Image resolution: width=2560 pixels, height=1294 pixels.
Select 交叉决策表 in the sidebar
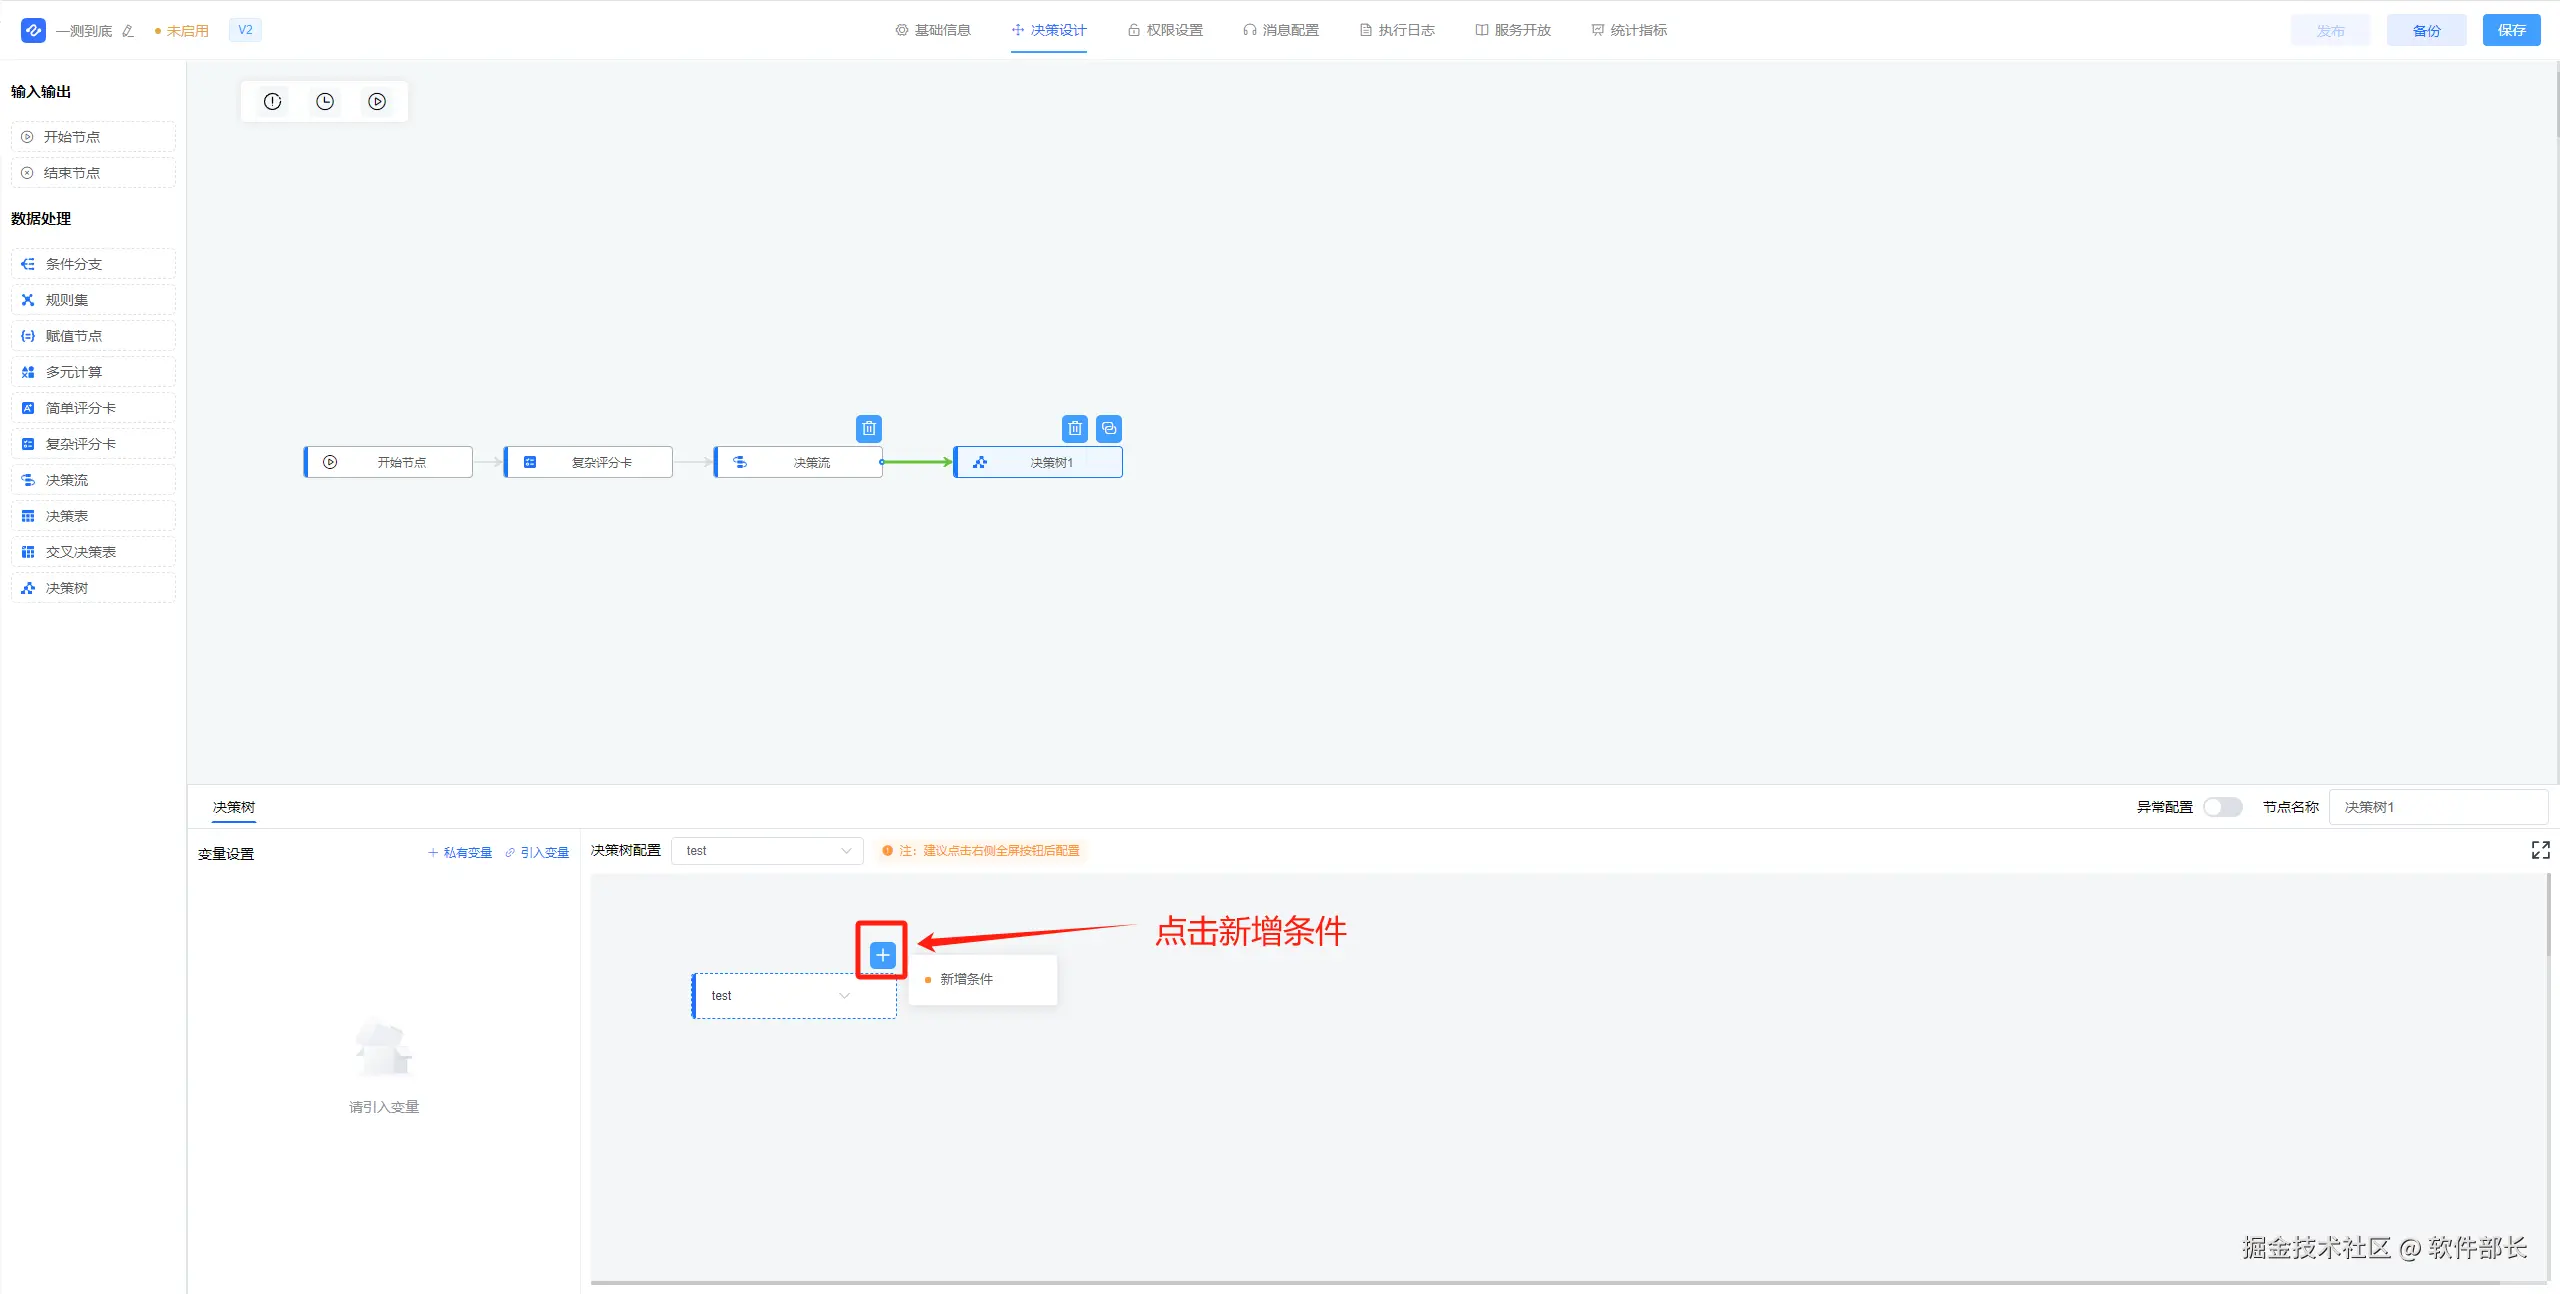click(81, 552)
